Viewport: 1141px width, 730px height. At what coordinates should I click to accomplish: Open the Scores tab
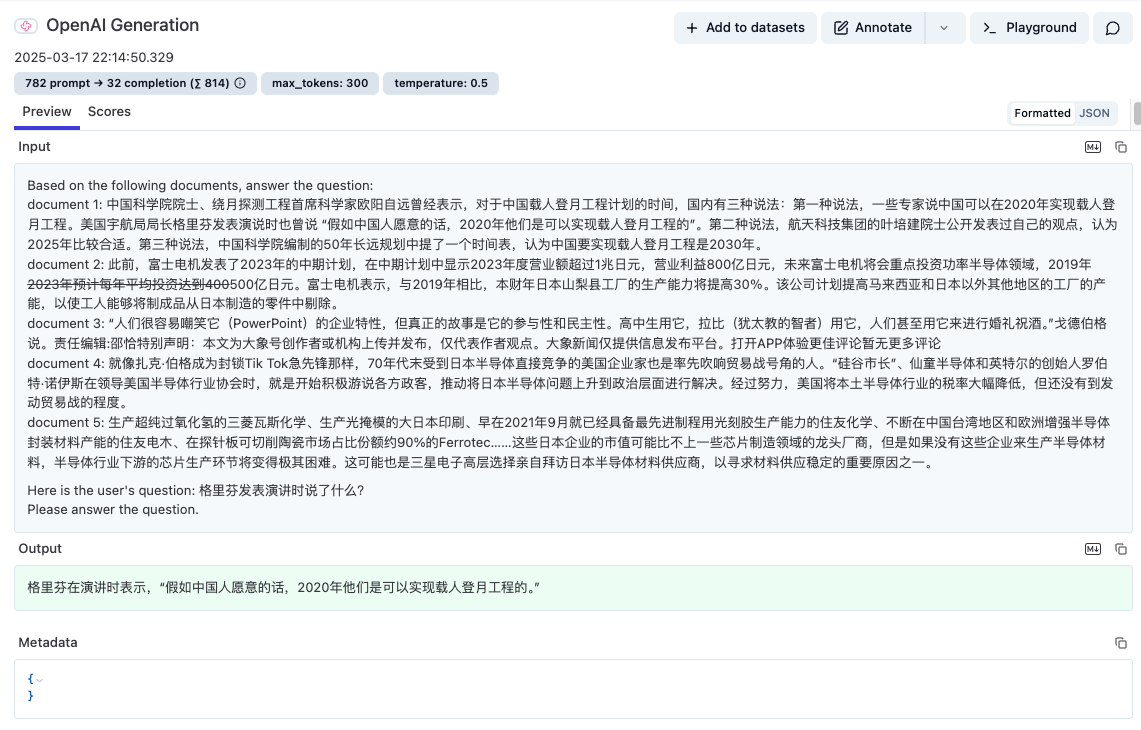pos(109,111)
